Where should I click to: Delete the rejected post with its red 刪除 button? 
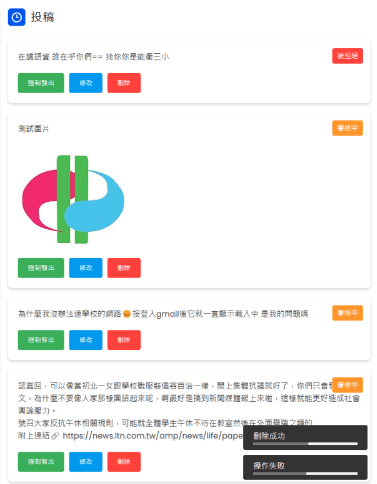coord(124,83)
